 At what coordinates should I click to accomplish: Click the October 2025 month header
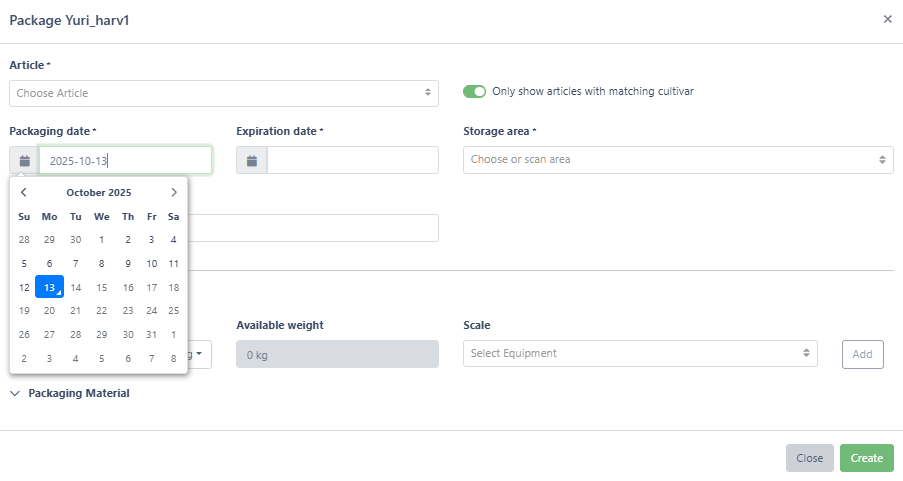pyautogui.click(x=98, y=192)
